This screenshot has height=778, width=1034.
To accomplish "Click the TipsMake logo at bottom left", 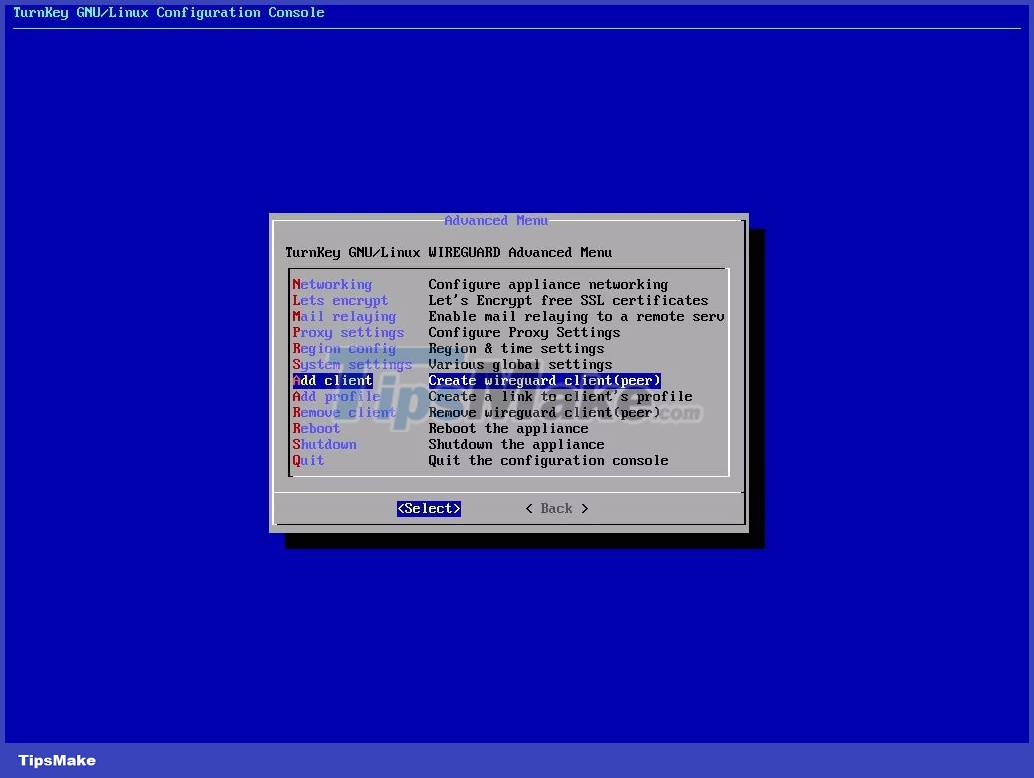I will coord(56,760).
